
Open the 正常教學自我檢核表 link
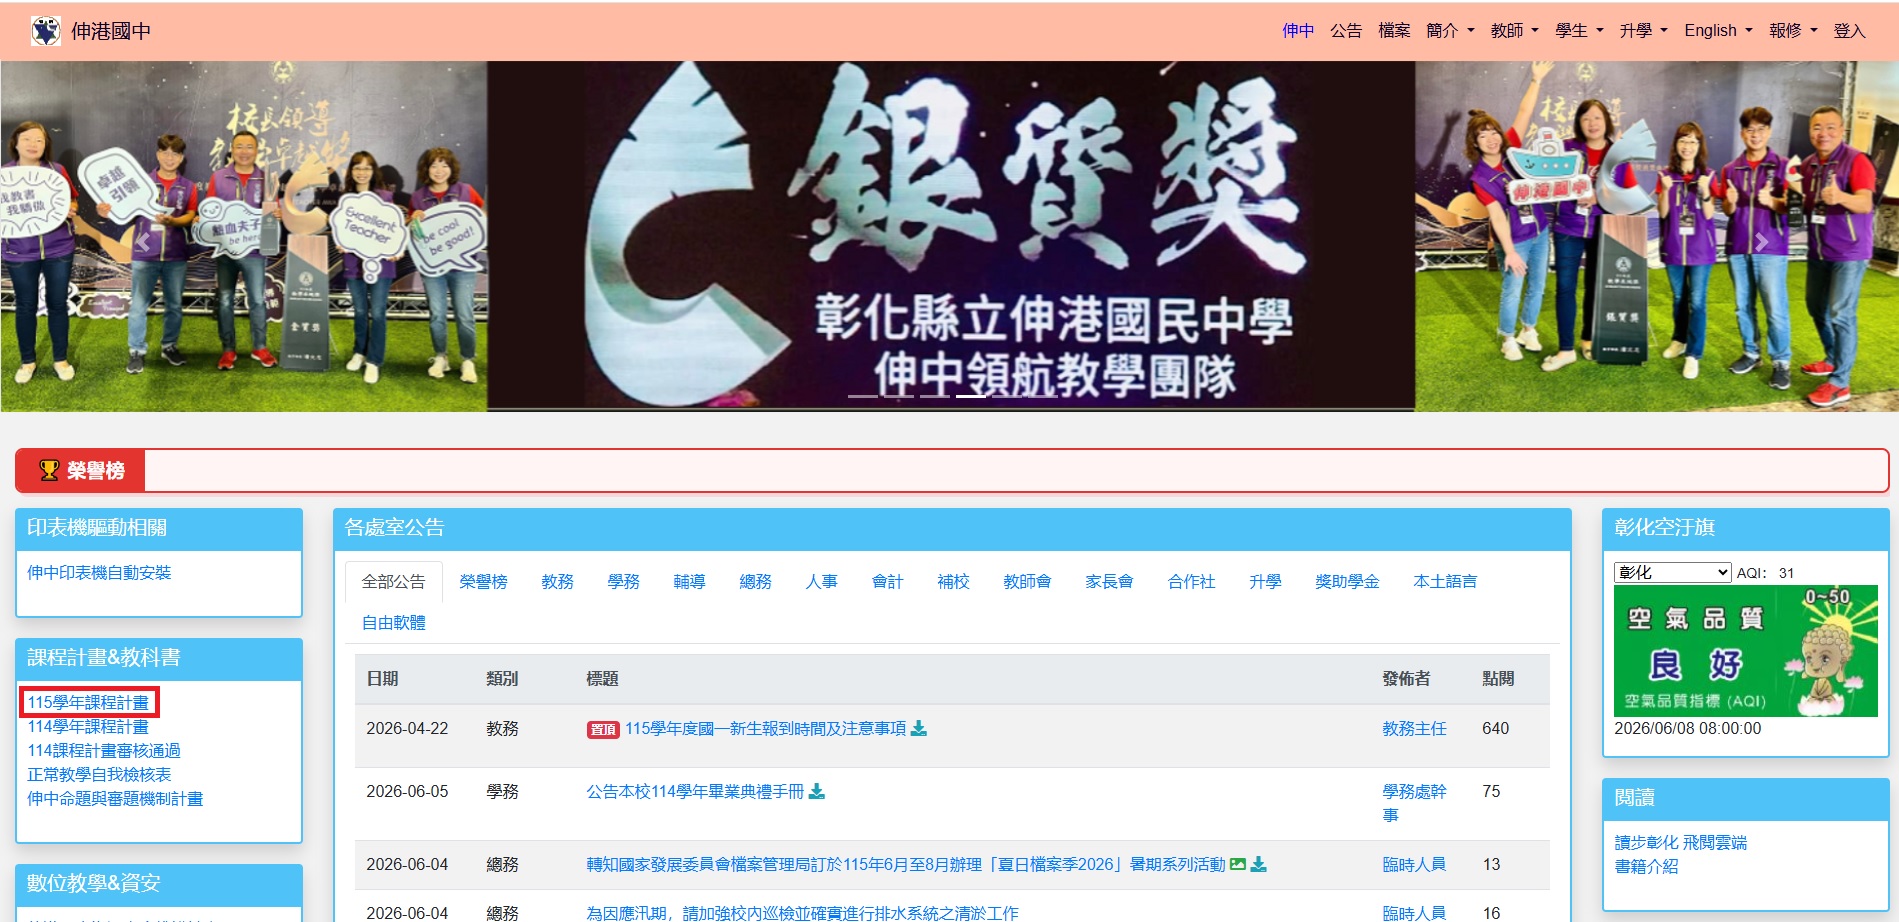(x=99, y=775)
